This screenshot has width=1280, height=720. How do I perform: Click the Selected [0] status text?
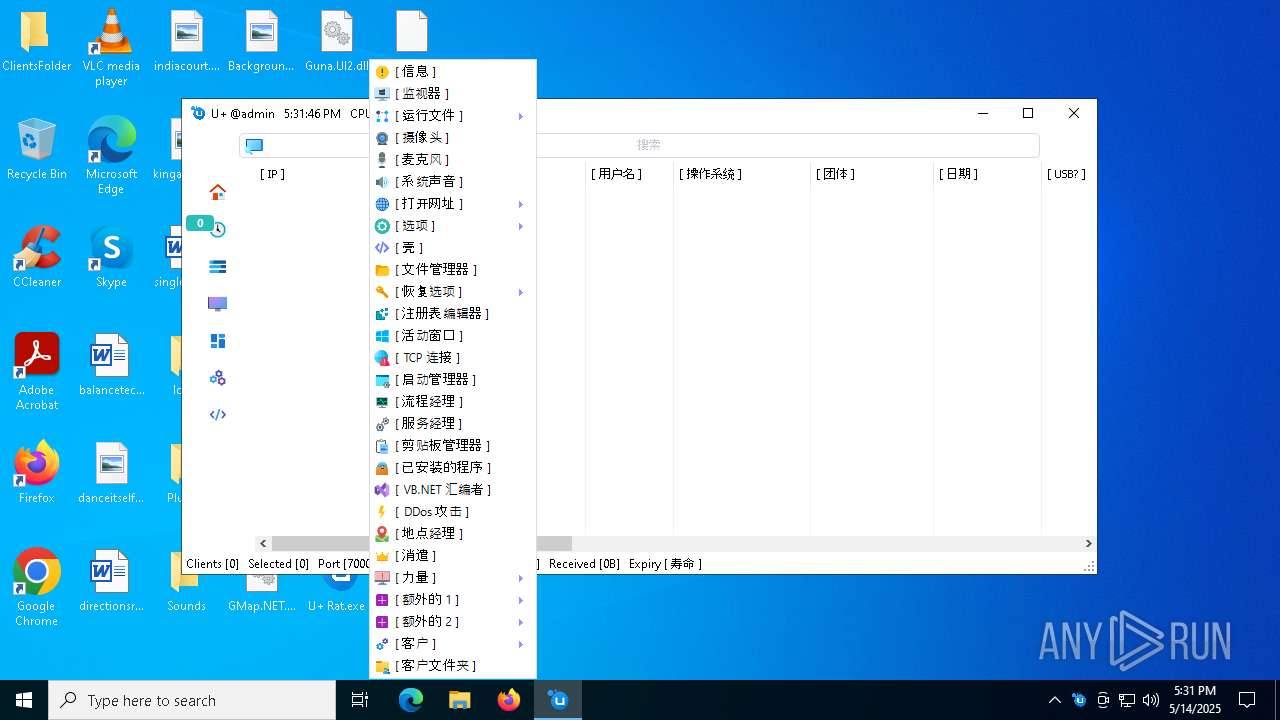click(278, 564)
